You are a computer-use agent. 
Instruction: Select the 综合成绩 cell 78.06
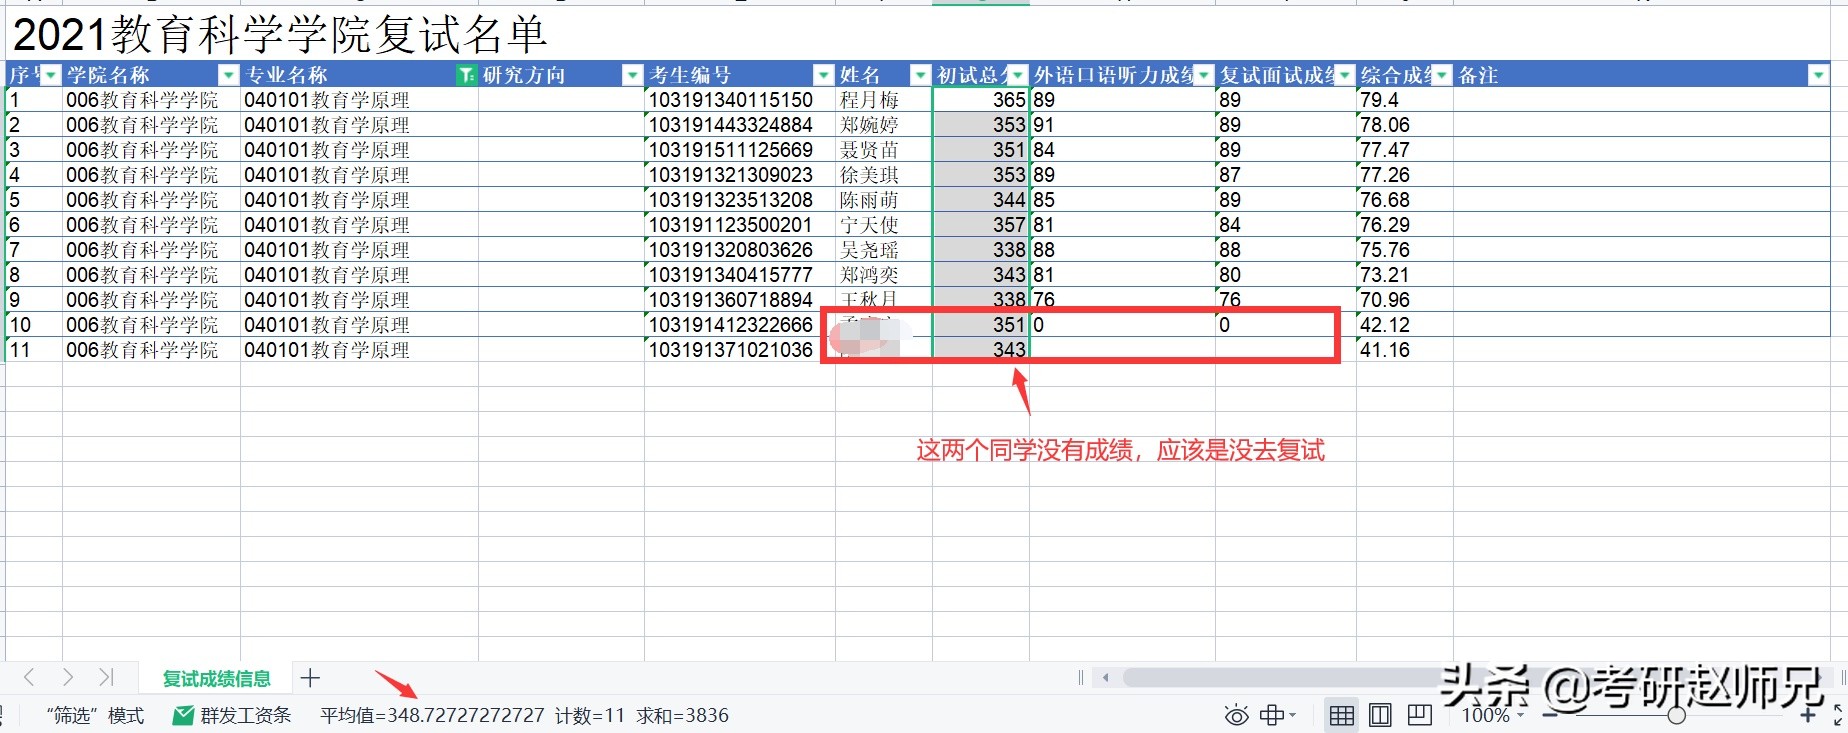tap(1405, 125)
